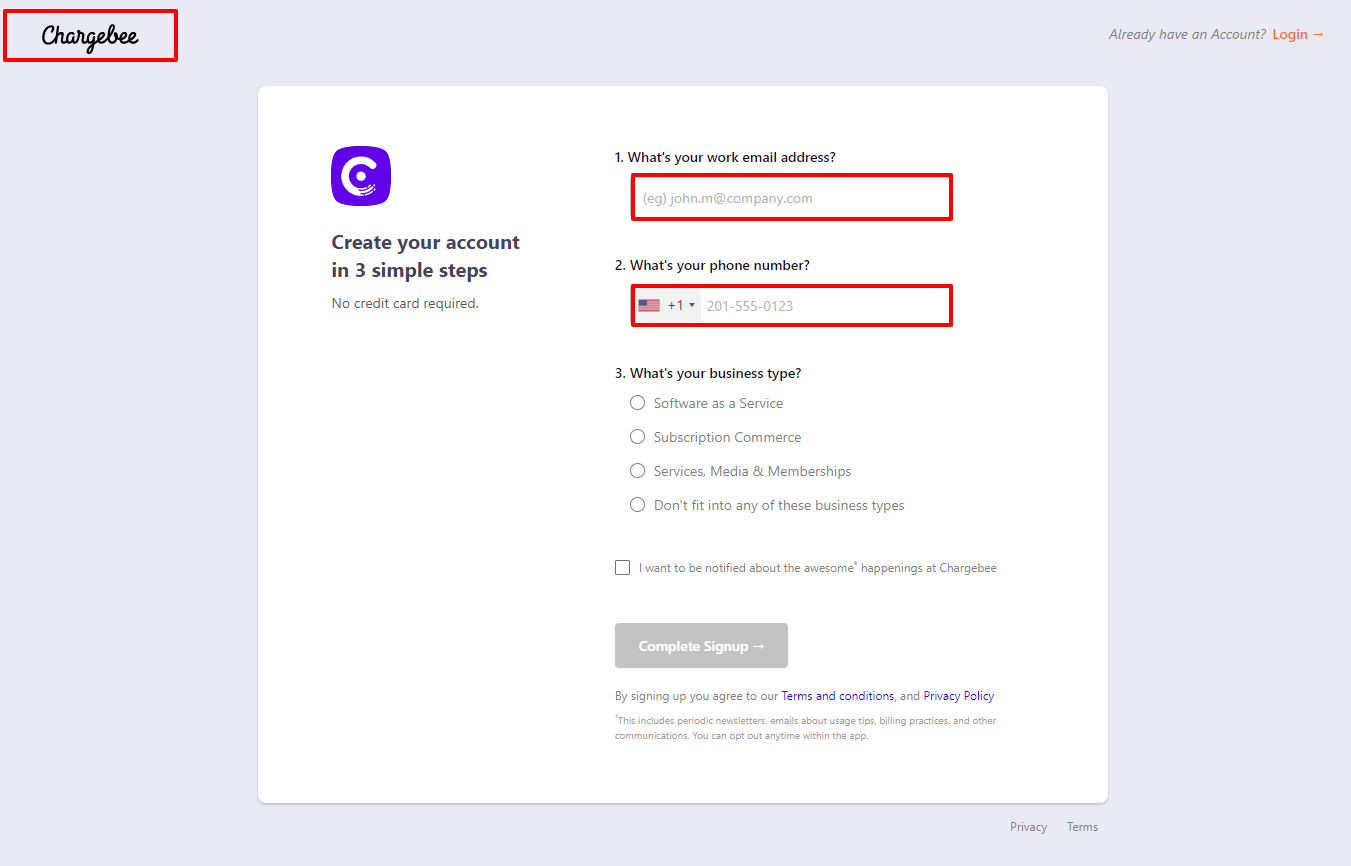Screen dimensions: 1351x866
Task: Select Services, Media & Memberships radio button
Action: click(638, 471)
